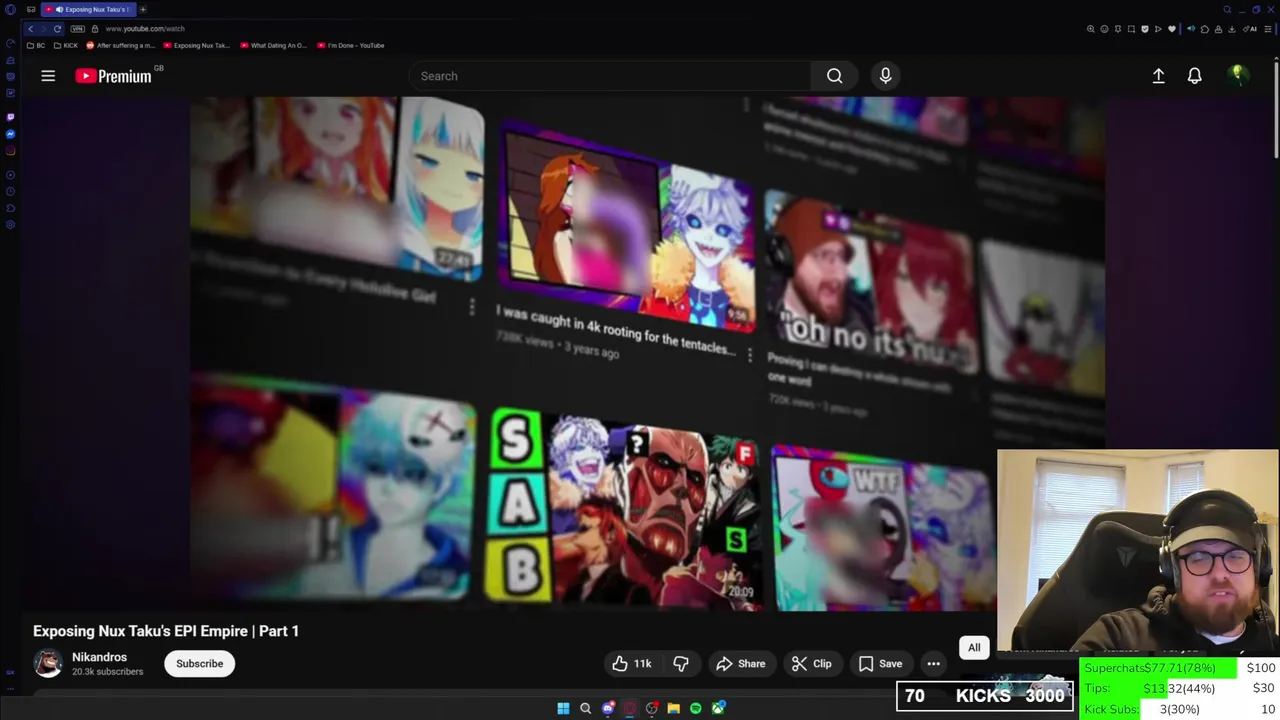This screenshot has width=1280, height=720.
Task: Open the snapshot selection tool icon
Action: pyautogui.click(x=1131, y=29)
